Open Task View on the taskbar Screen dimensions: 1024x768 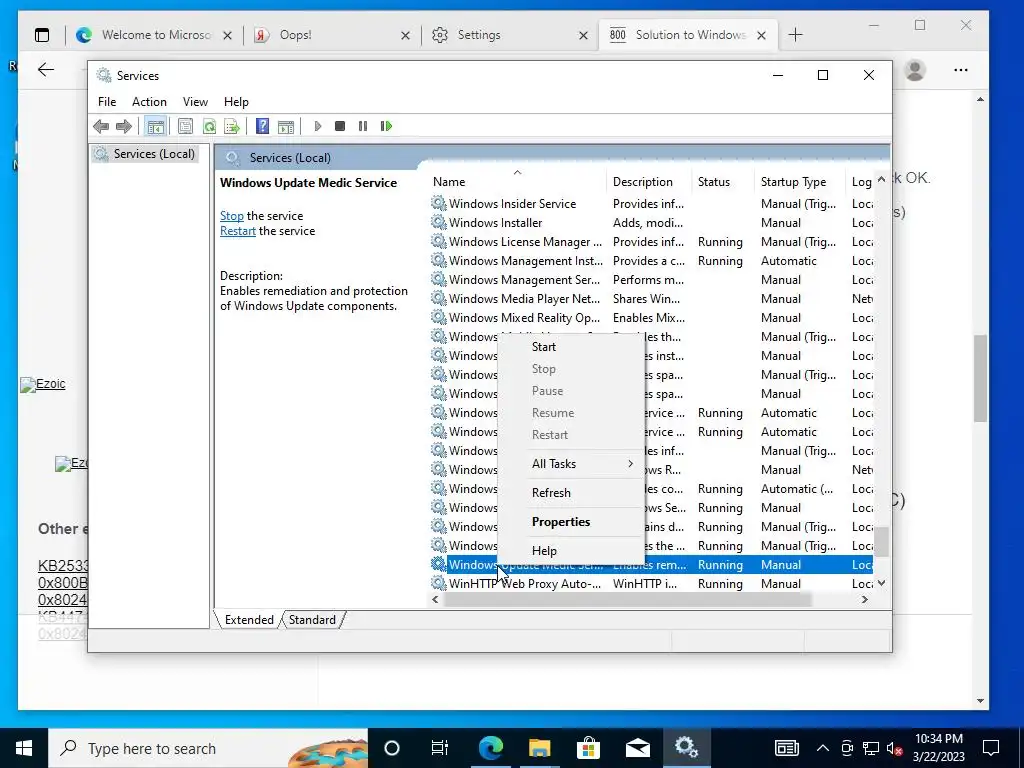pos(440,748)
